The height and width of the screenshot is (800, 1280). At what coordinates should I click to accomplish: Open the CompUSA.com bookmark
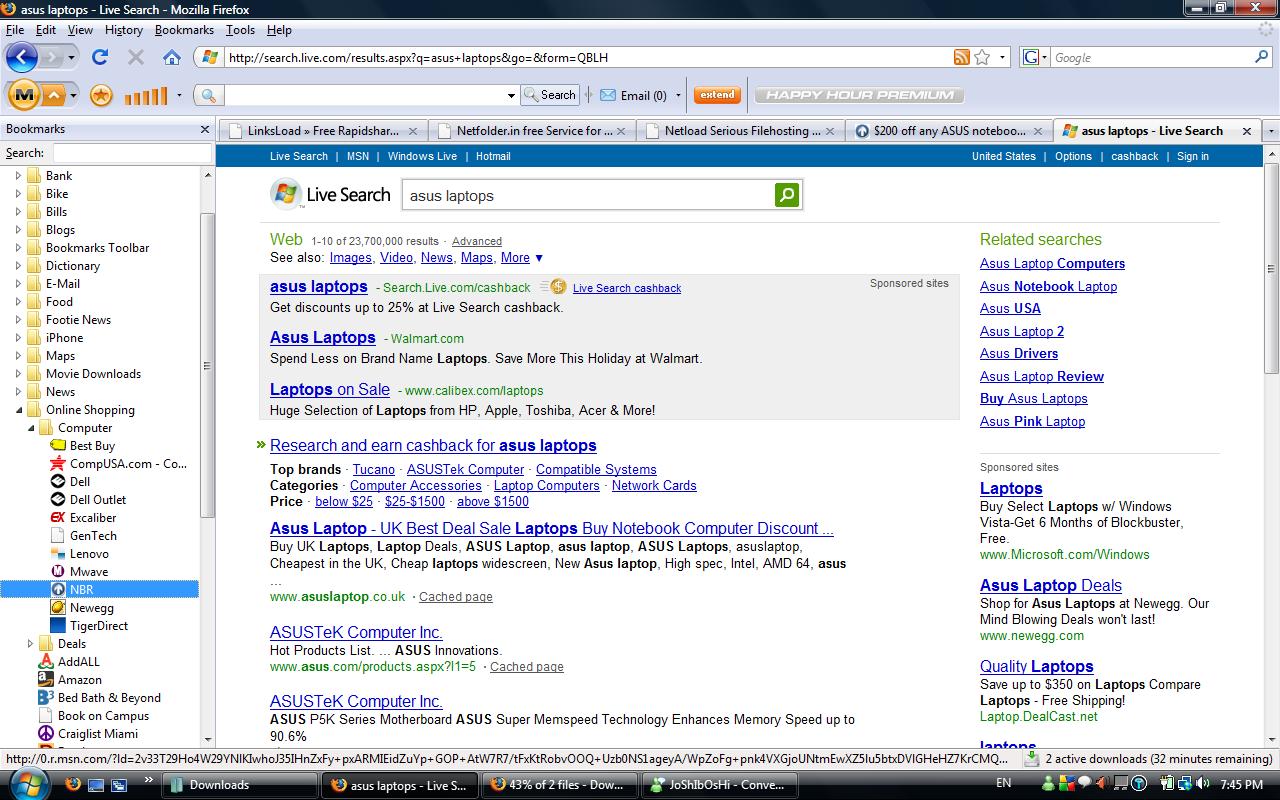pos(128,464)
